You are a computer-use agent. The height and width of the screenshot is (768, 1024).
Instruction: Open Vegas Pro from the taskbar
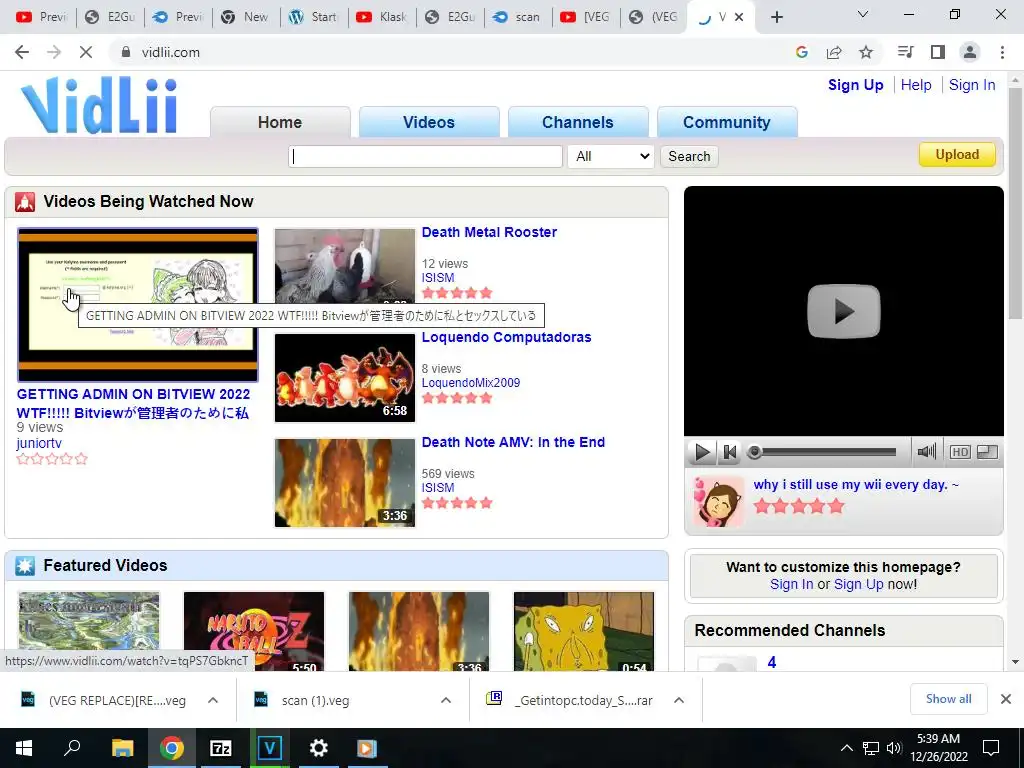click(x=269, y=748)
